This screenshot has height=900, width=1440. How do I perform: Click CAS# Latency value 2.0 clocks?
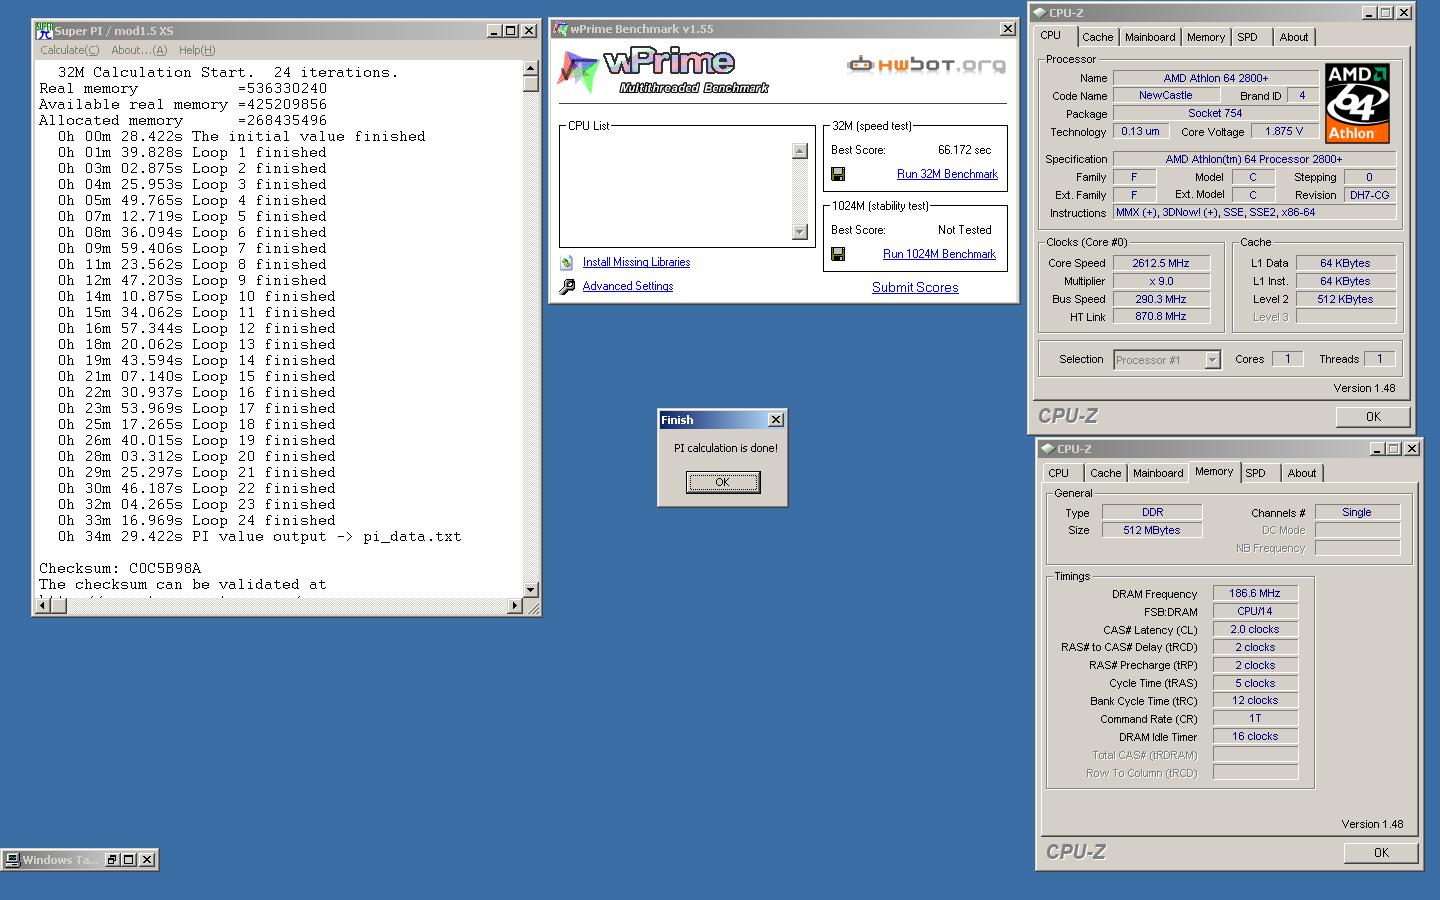pyautogui.click(x=1255, y=629)
